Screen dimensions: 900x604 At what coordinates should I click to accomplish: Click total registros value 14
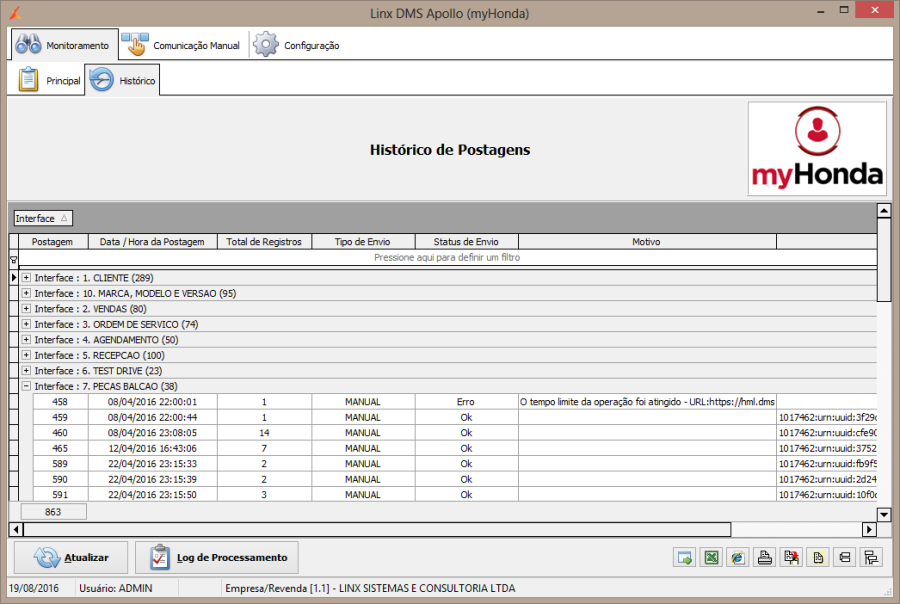pyautogui.click(x=264, y=433)
